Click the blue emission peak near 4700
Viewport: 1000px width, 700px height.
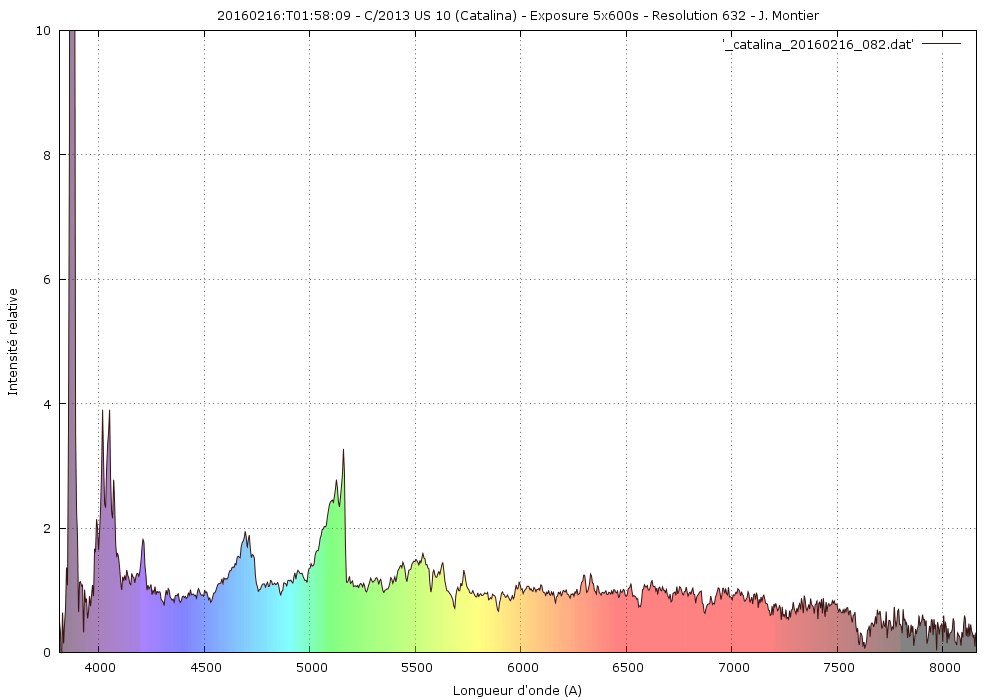point(246,534)
